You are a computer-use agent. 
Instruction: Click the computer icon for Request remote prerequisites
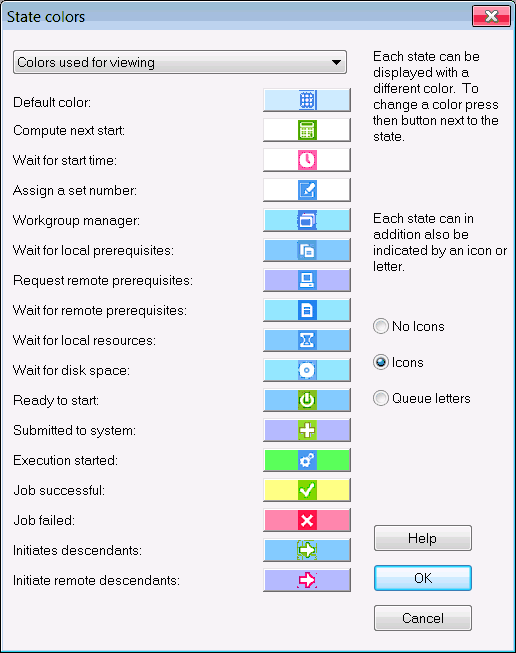307,280
